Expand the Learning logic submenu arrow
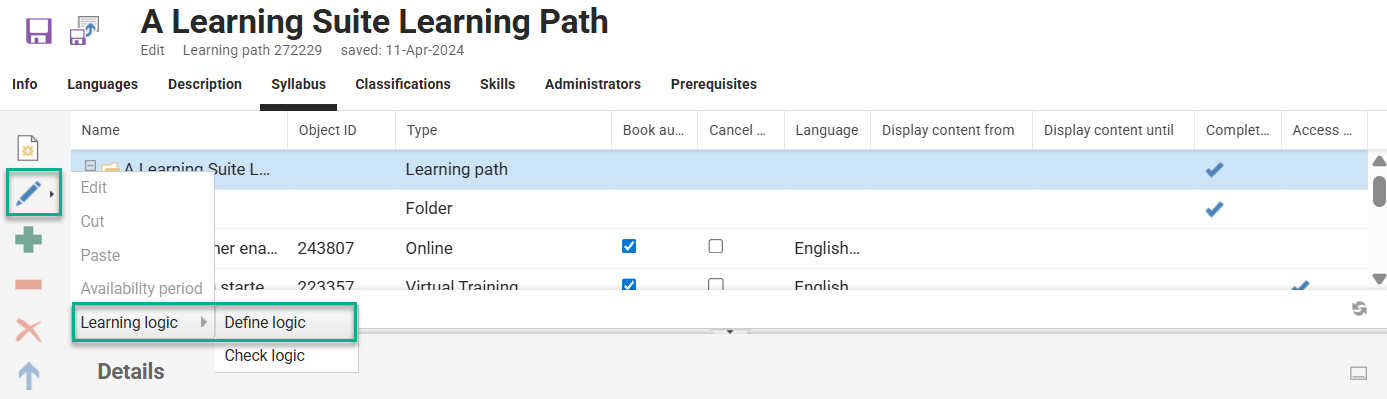This screenshot has width=1387, height=399. pos(204,322)
